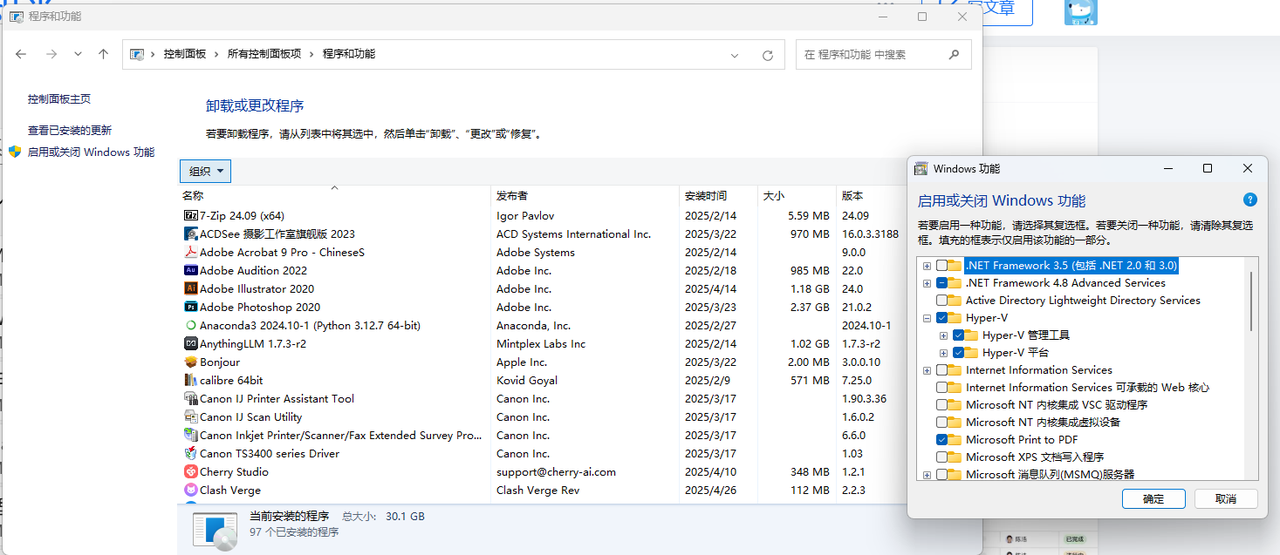Click the calibre 64bit icon
The width and height of the screenshot is (1280, 555).
click(x=191, y=380)
